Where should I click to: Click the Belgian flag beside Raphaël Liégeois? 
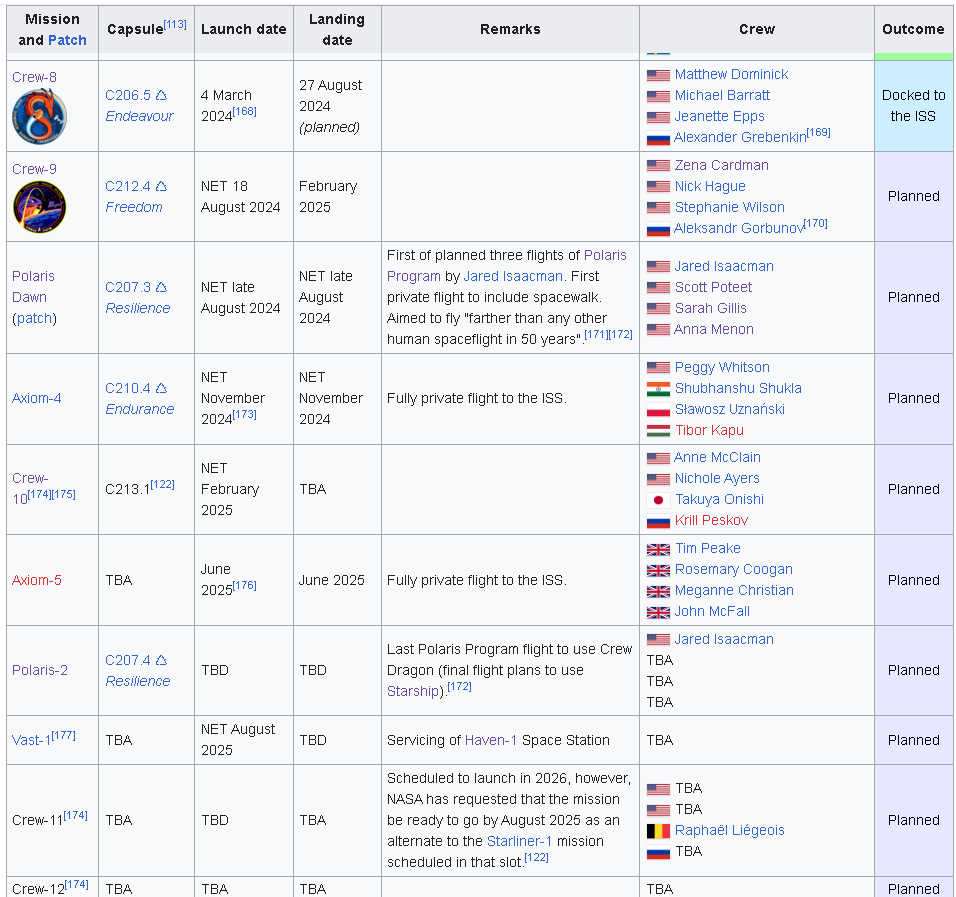658,831
